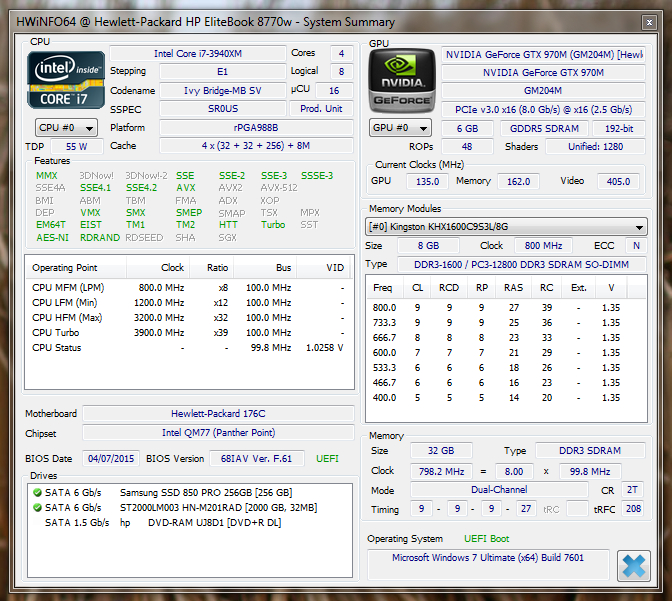Expand the Kingston memory module dropdown

coord(506,227)
